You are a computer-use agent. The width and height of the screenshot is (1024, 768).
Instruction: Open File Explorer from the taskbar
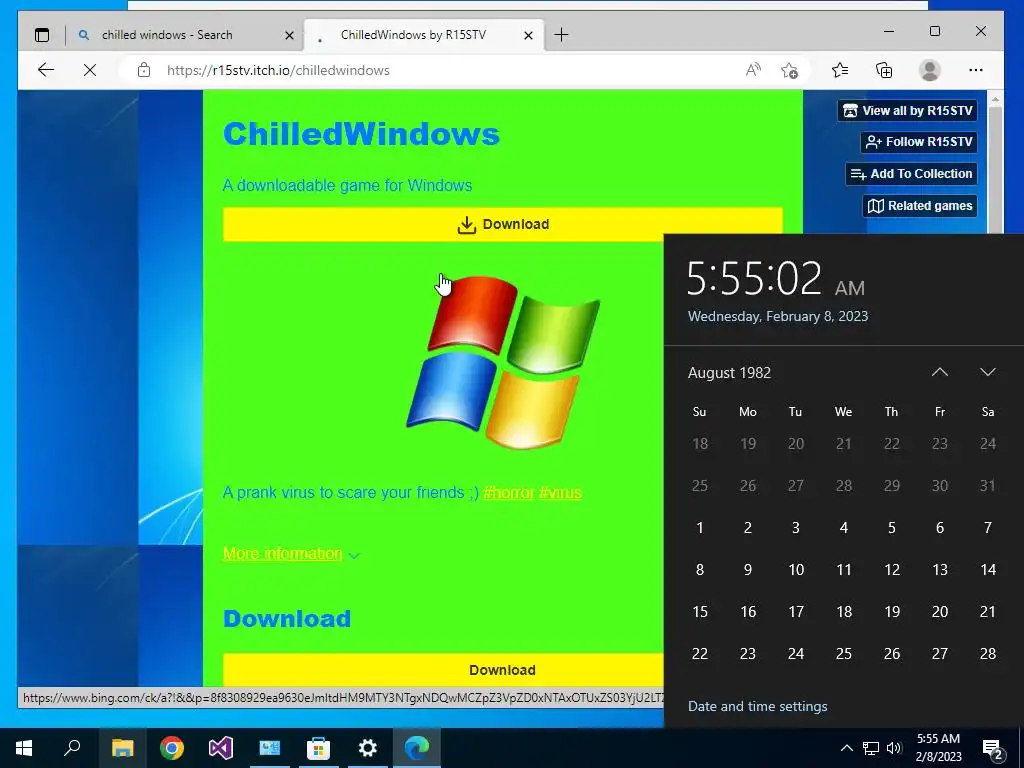click(x=122, y=748)
